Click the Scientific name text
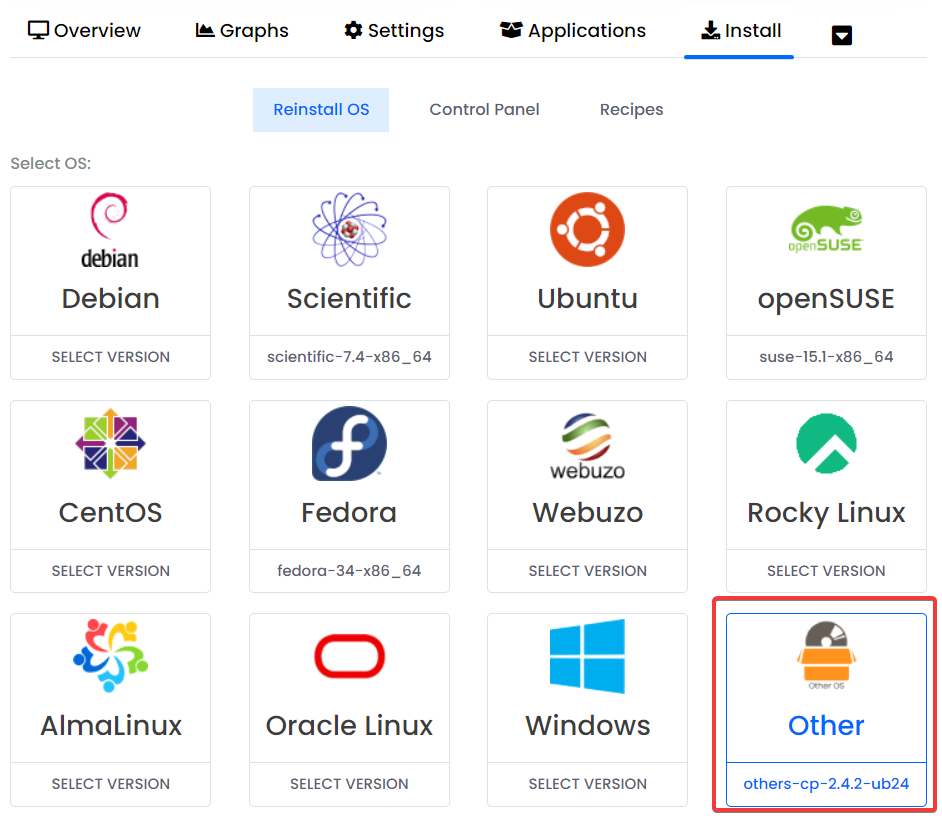The image size is (942, 824). 349,299
